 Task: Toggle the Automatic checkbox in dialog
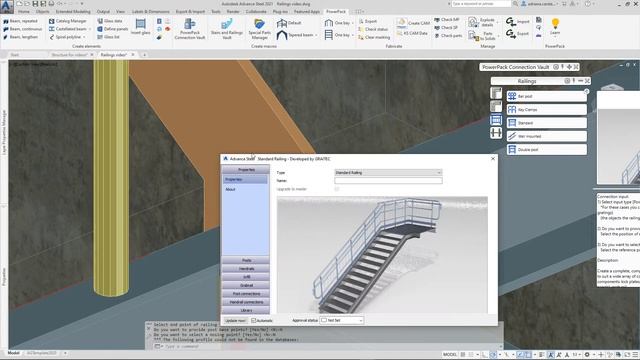tap(253, 320)
